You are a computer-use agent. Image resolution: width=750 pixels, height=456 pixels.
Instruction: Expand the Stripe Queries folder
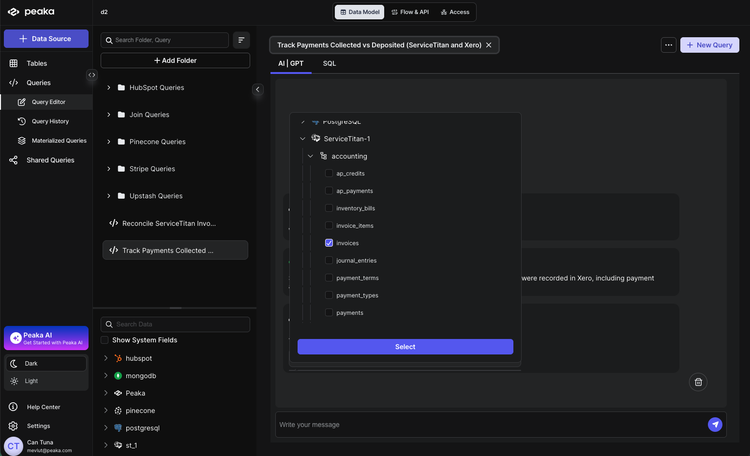click(x=109, y=169)
